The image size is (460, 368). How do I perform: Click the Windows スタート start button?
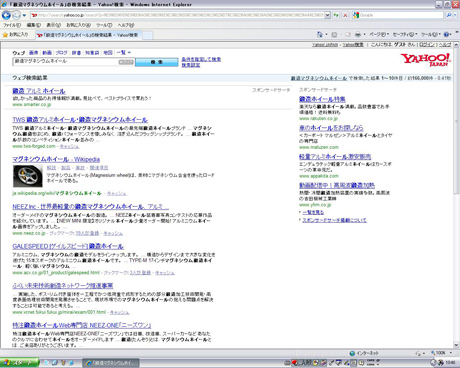tap(19, 363)
